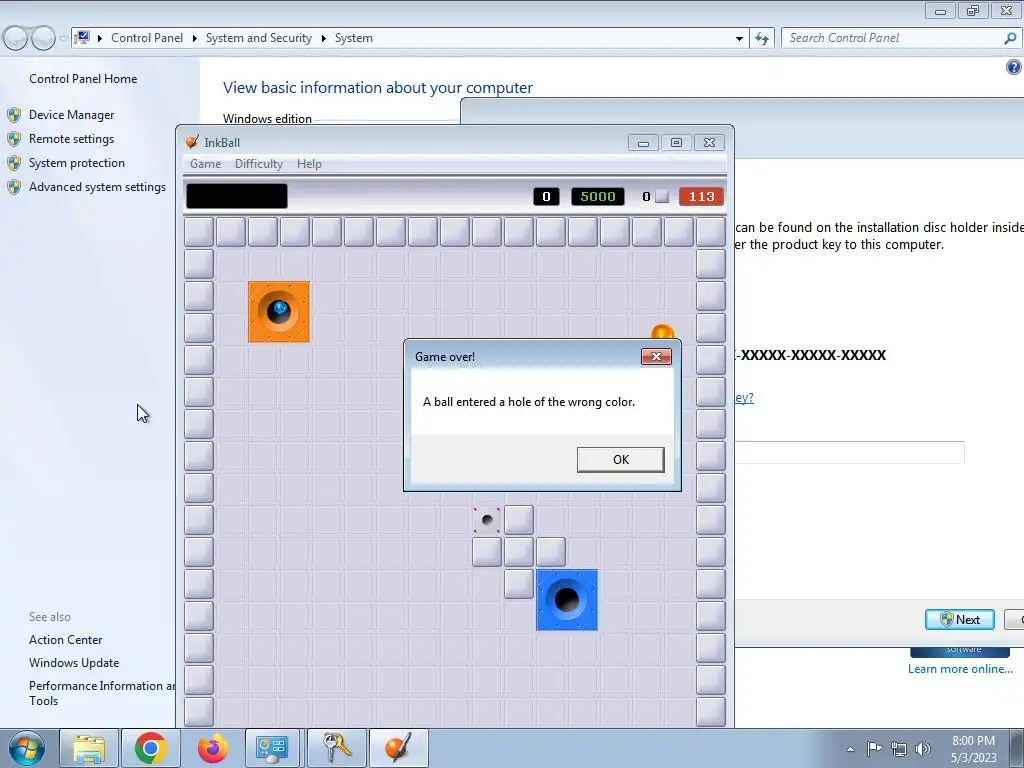The height and width of the screenshot is (768, 1024).
Task: Expand the arrow after Control Panel breadcrumb
Action: (195, 39)
